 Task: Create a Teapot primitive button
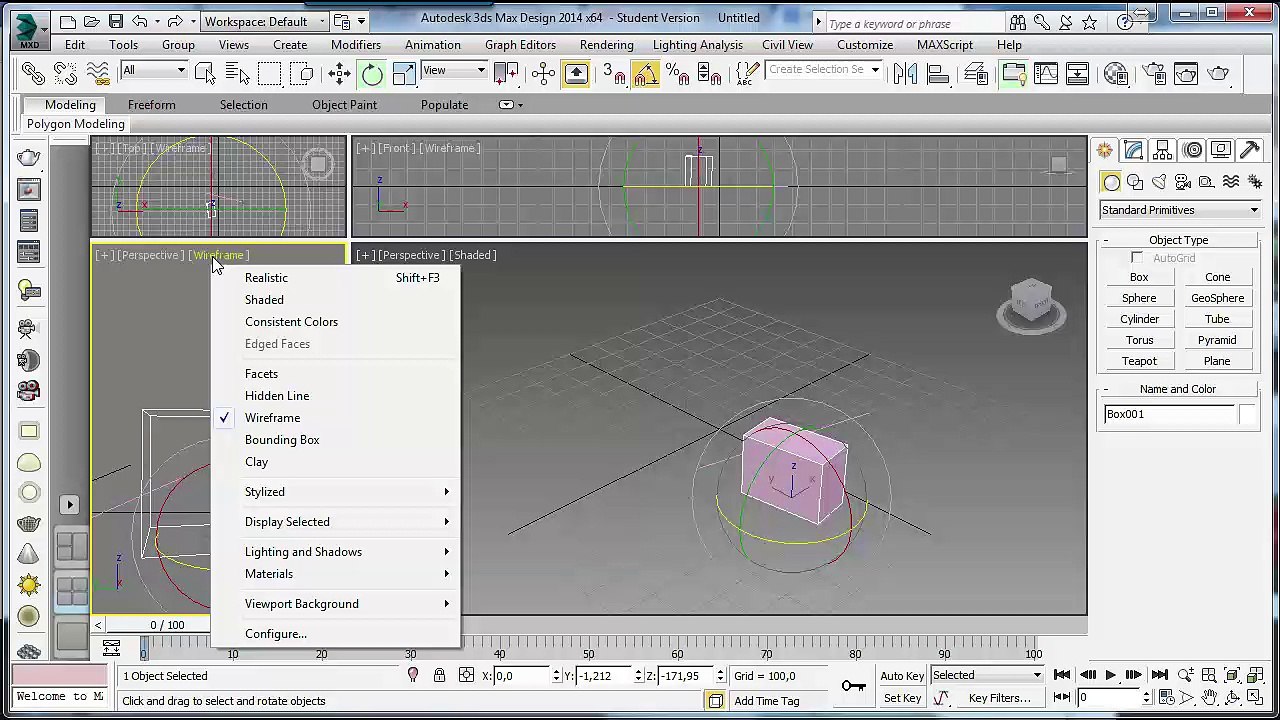click(1139, 361)
